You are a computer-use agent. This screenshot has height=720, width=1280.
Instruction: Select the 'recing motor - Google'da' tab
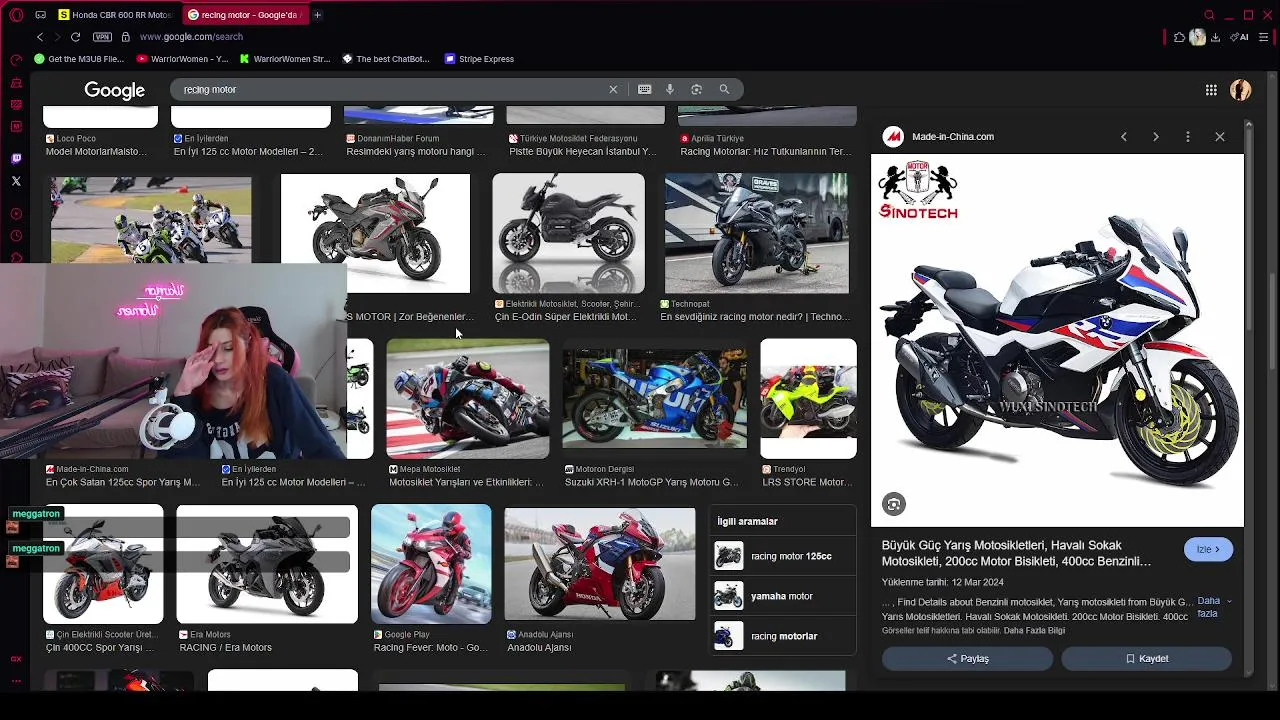(244, 15)
